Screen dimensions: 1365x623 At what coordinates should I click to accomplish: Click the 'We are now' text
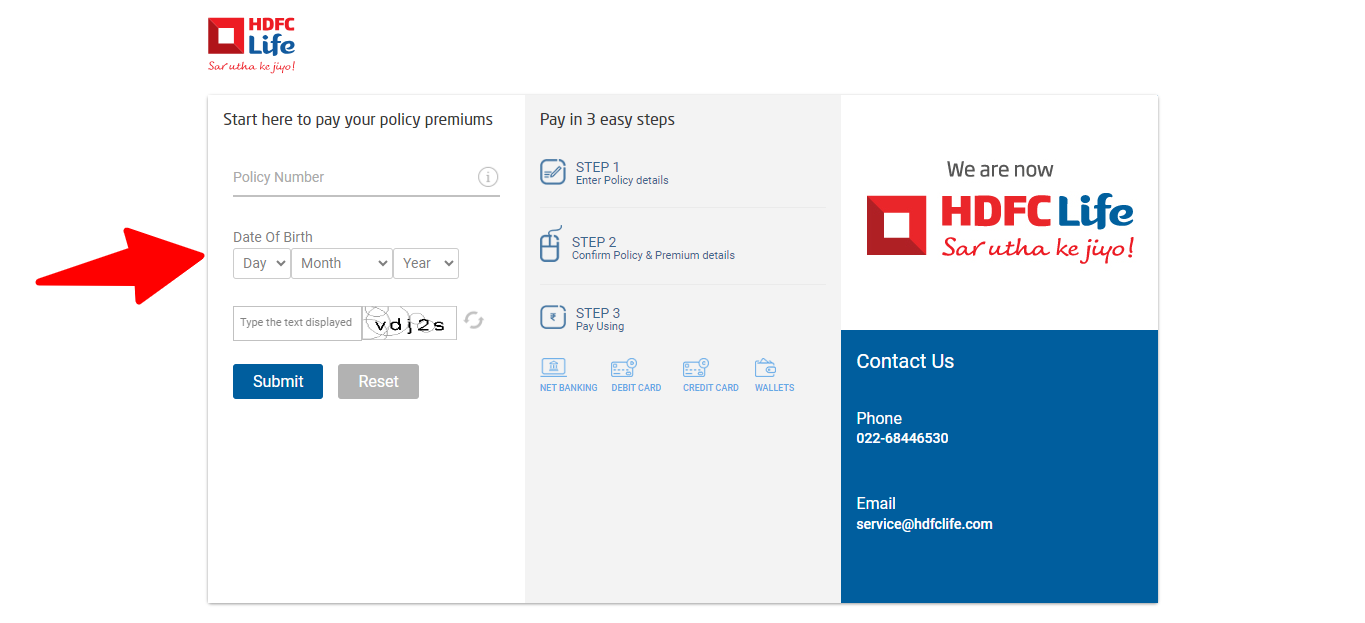(1000, 169)
